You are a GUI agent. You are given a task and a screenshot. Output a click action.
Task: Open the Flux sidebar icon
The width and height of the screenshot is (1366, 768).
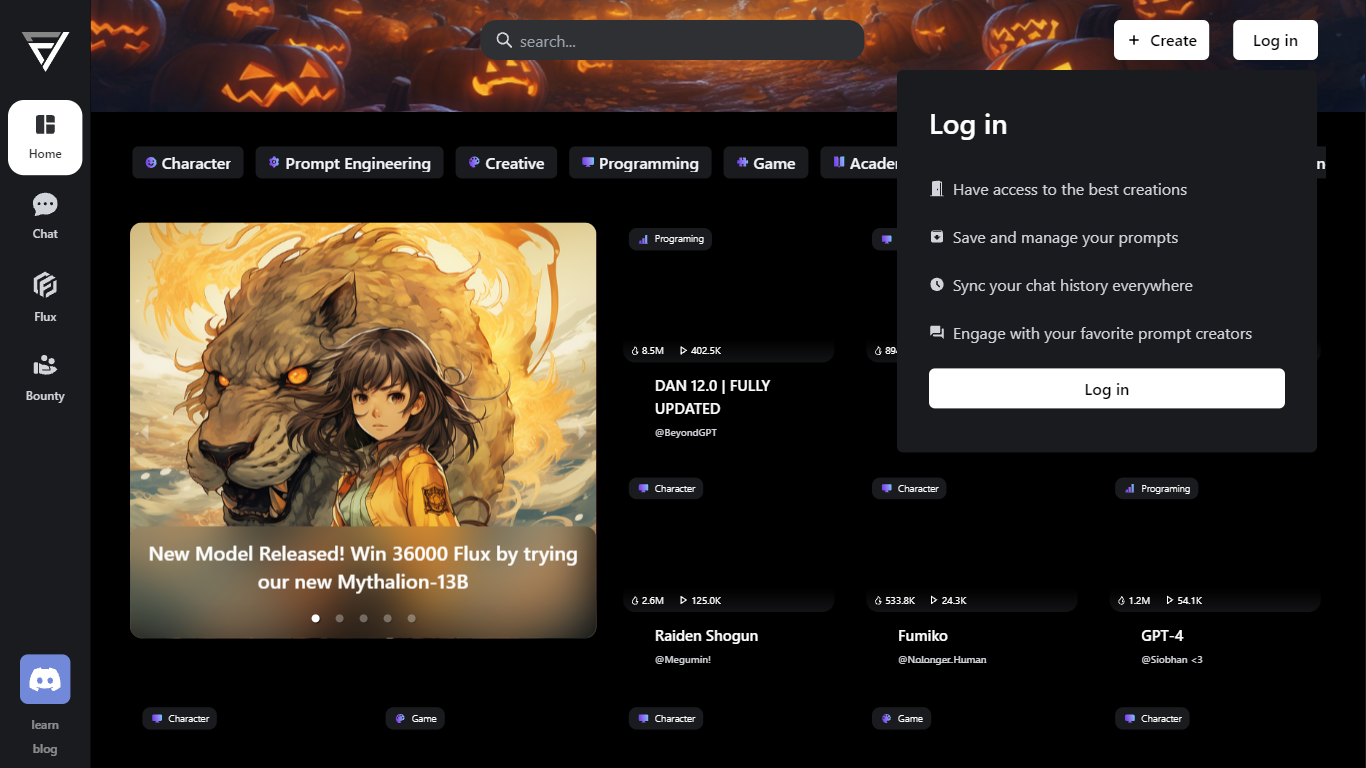pyautogui.click(x=45, y=297)
